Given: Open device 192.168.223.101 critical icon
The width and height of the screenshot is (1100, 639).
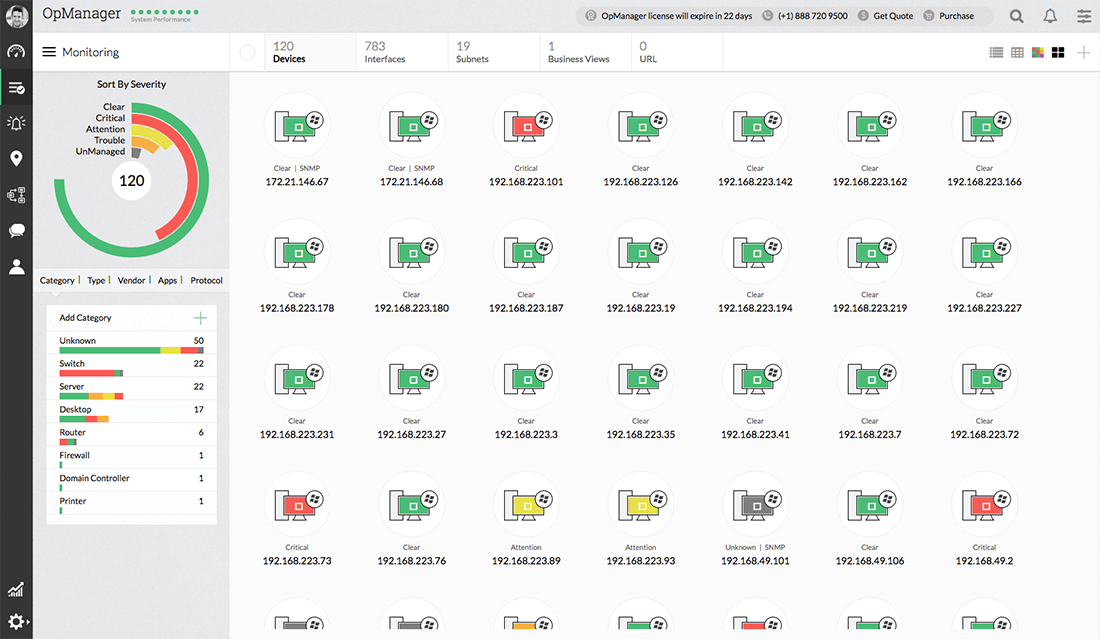Looking at the screenshot, I should tap(526, 125).
